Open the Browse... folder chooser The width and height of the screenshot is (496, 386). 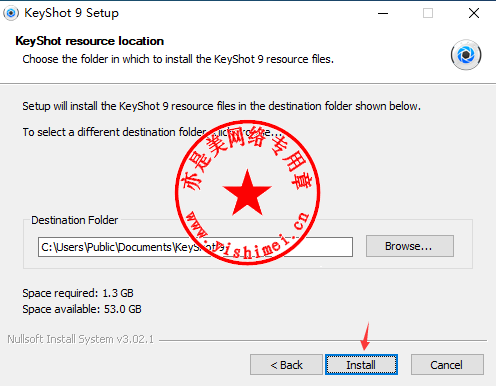[410, 246]
